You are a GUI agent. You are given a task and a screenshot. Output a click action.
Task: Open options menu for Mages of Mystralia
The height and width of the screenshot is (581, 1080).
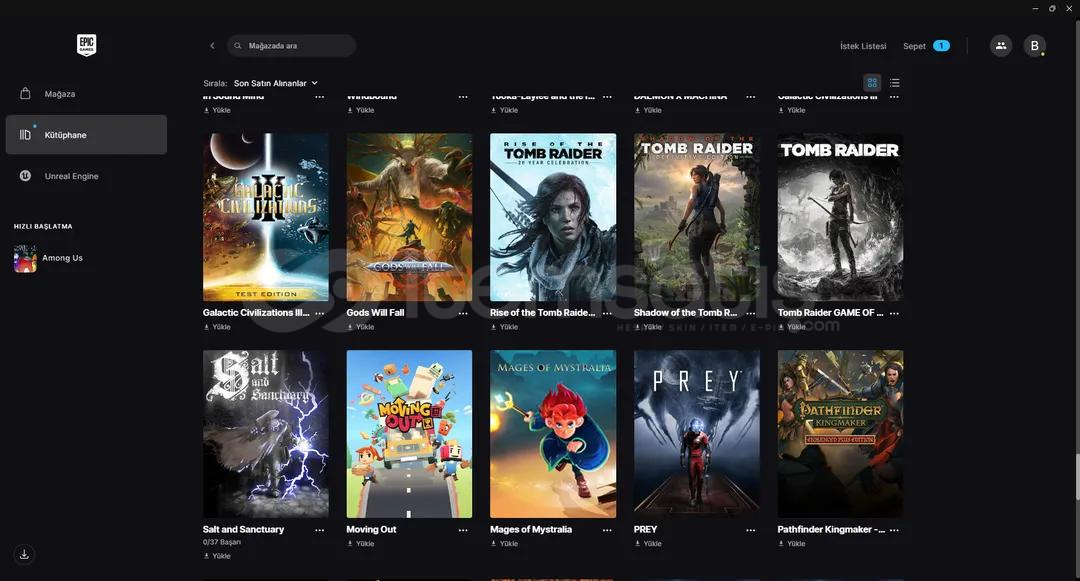[607, 530]
